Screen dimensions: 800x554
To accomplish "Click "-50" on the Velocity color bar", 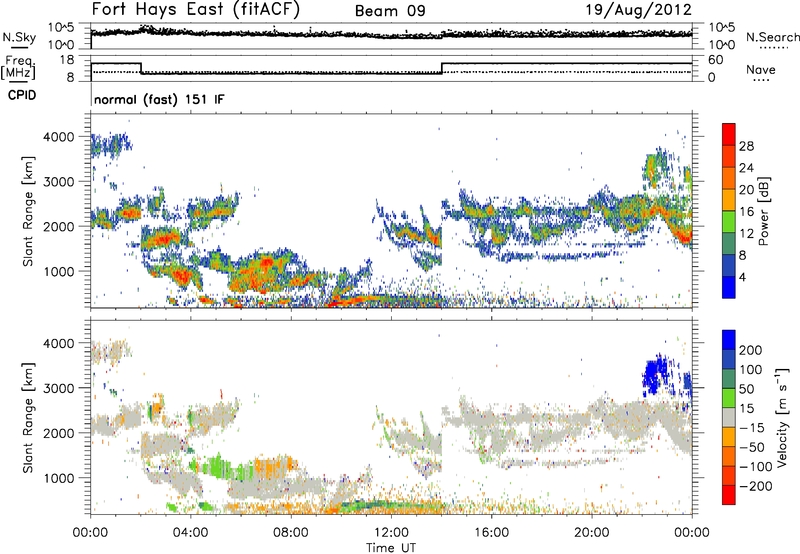I will click(x=752, y=447).
